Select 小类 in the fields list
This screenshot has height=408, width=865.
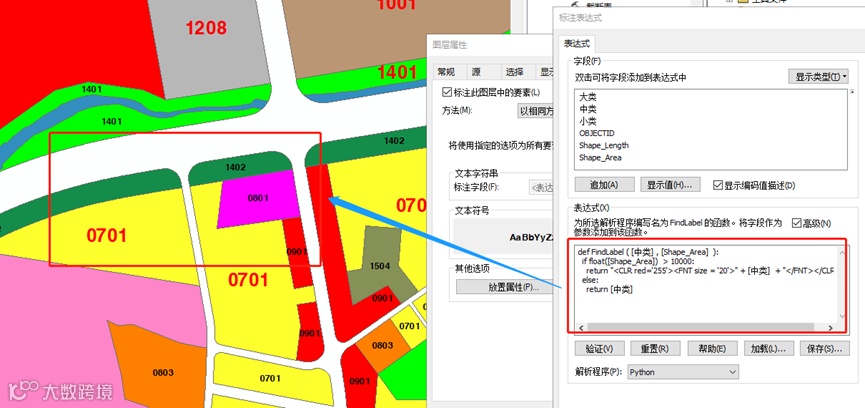tap(588, 121)
